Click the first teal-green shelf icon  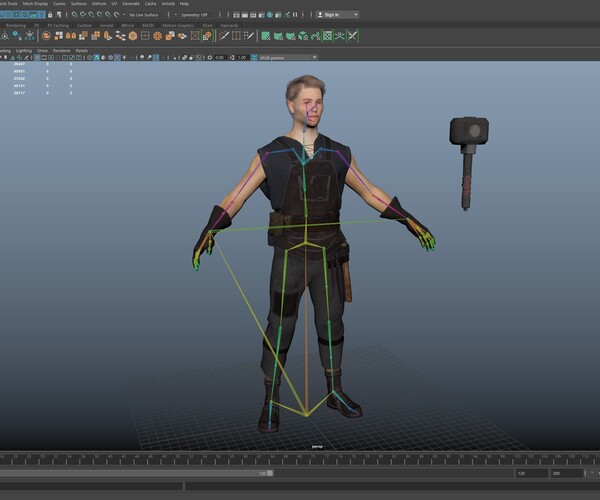[x=266, y=36]
